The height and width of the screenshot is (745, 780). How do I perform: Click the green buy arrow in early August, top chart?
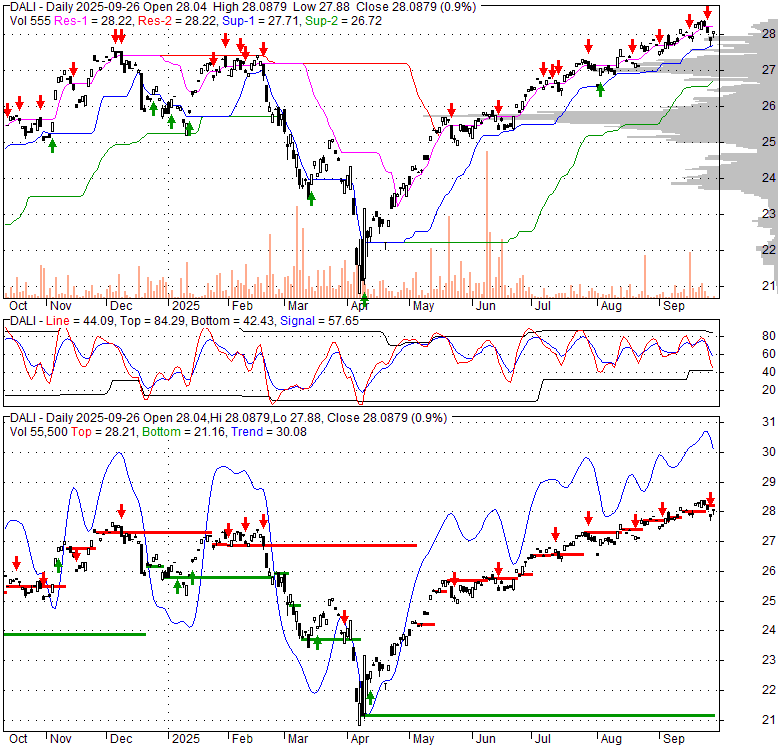(x=600, y=90)
